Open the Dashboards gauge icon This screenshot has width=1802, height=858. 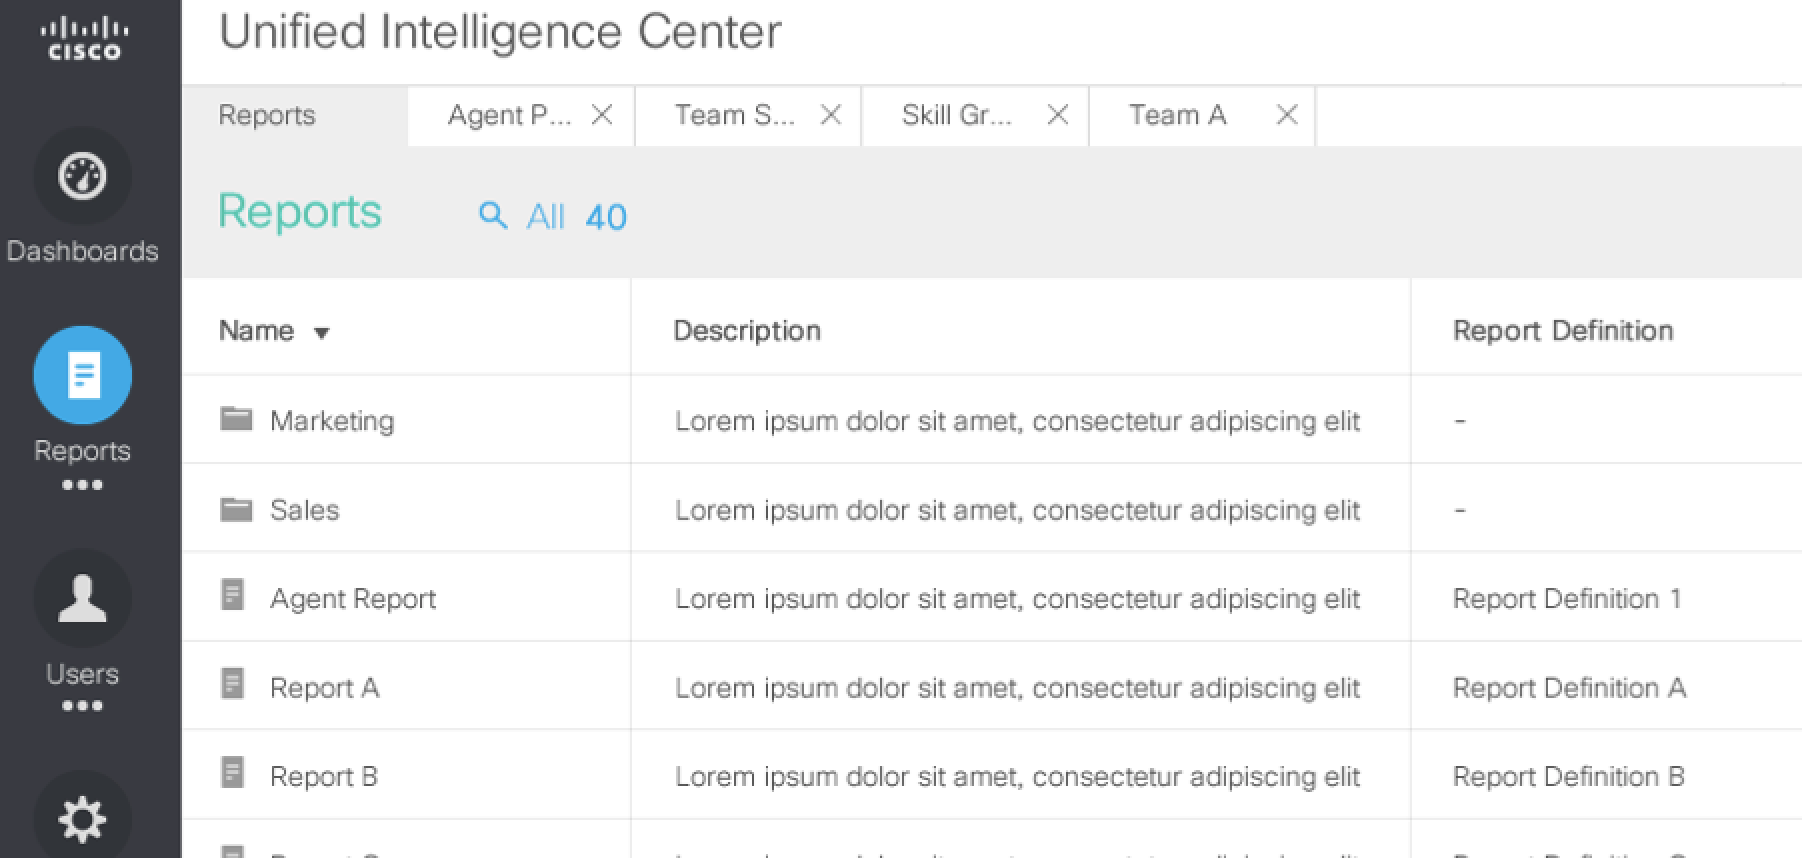82,177
